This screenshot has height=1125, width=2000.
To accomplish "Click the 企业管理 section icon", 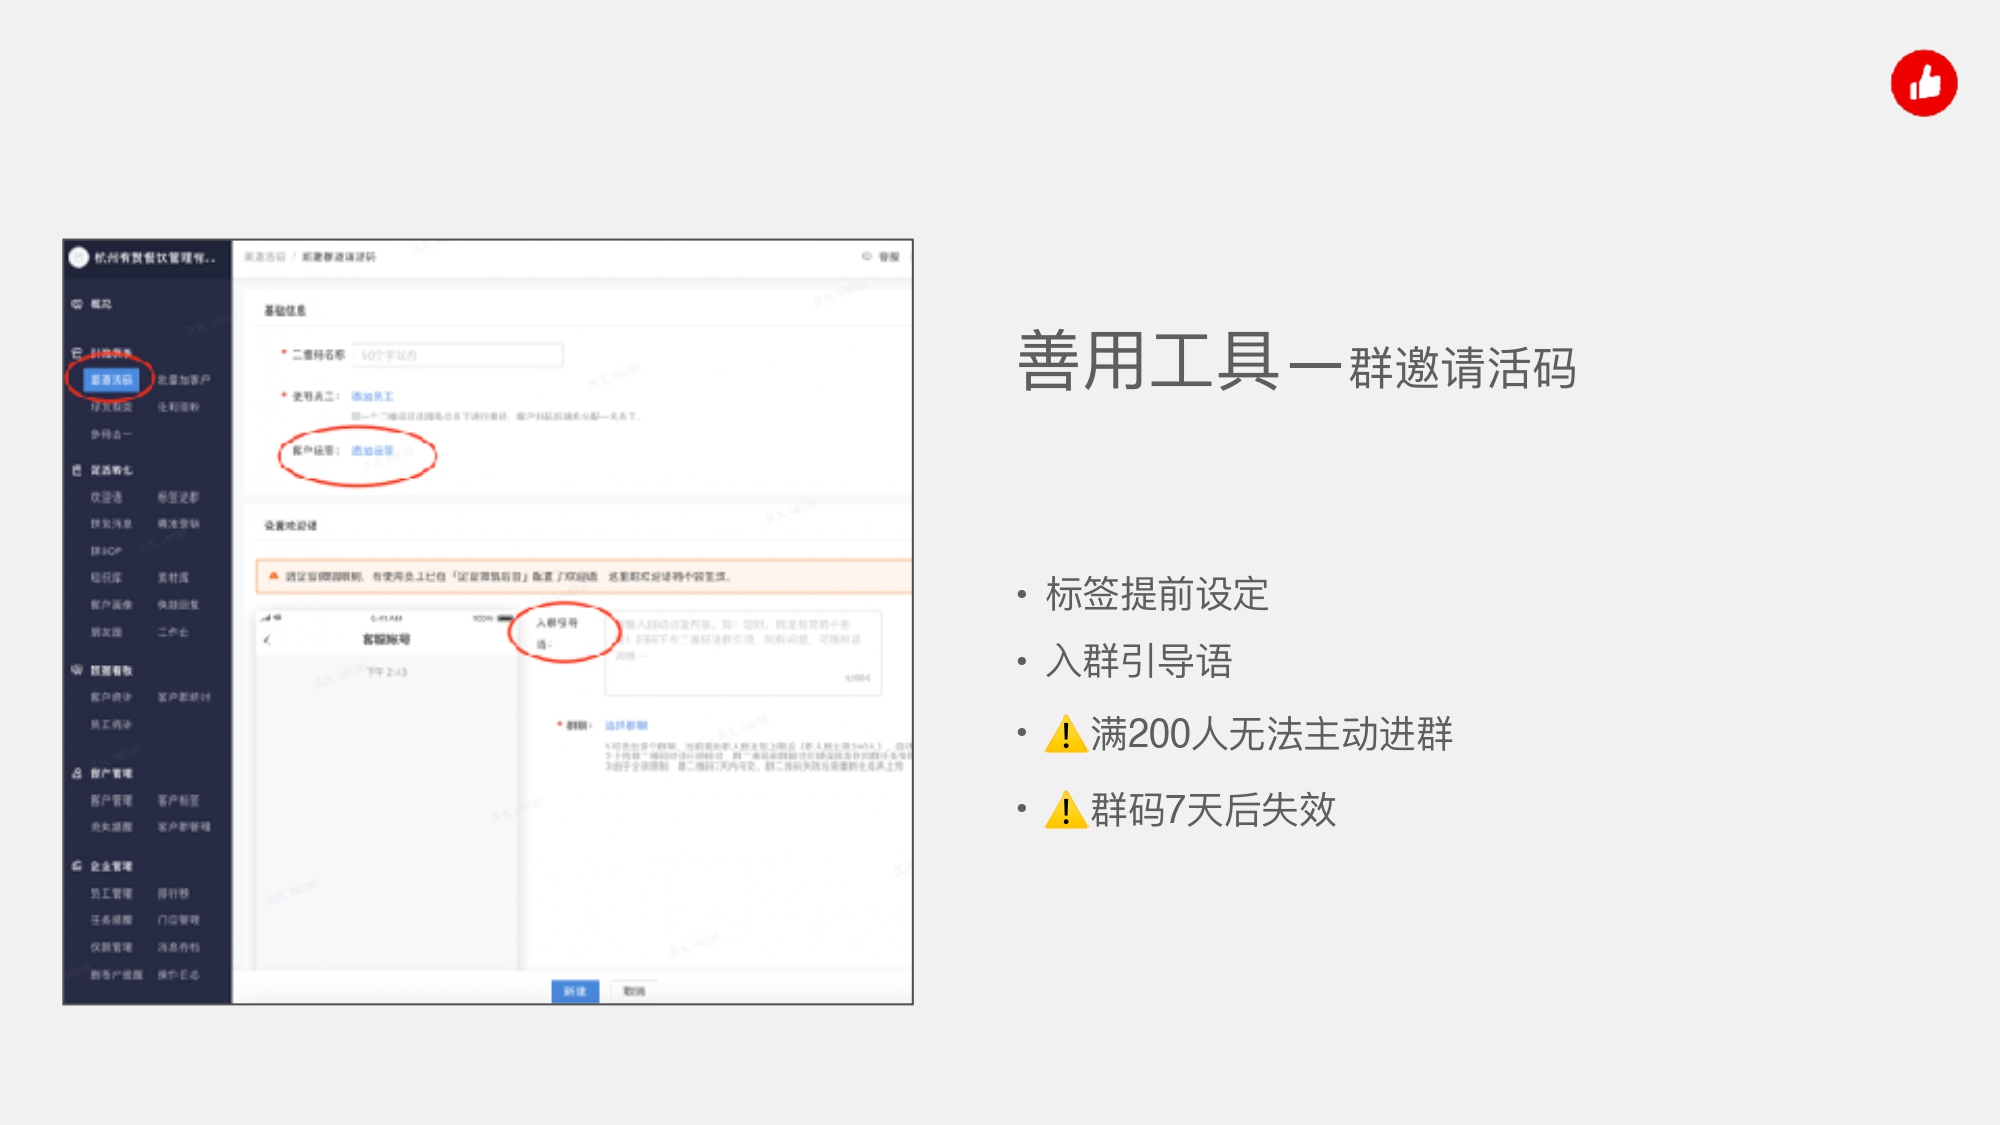I will pos(77,866).
